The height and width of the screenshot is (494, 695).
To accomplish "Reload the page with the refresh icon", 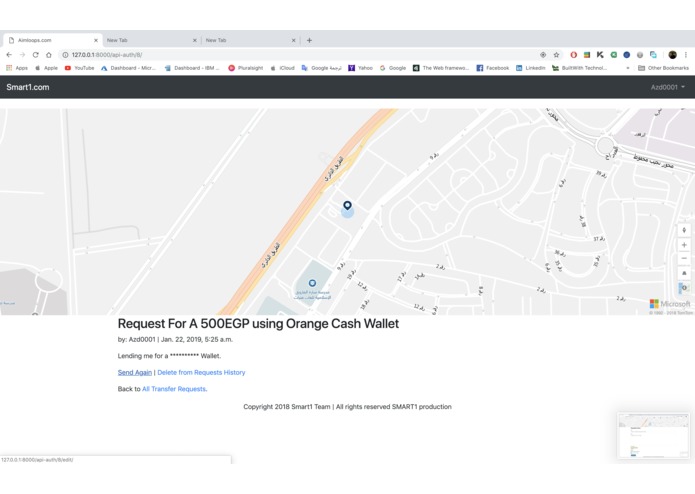I will point(35,55).
